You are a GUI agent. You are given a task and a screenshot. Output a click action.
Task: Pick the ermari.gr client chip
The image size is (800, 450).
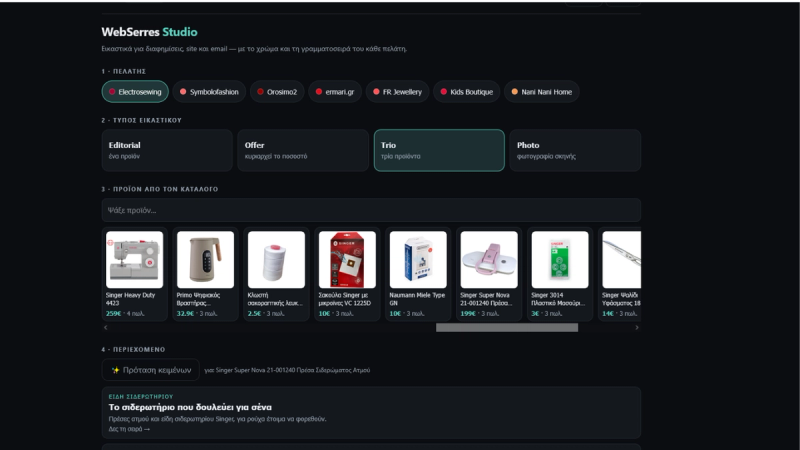click(x=335, y=92)
